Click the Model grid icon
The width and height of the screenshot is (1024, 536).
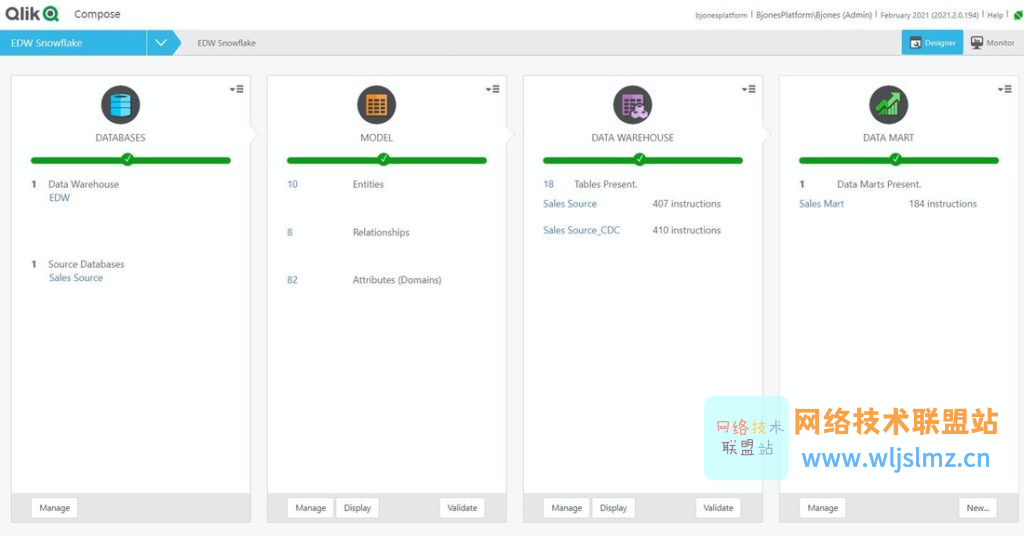click(x=377, y=104)
